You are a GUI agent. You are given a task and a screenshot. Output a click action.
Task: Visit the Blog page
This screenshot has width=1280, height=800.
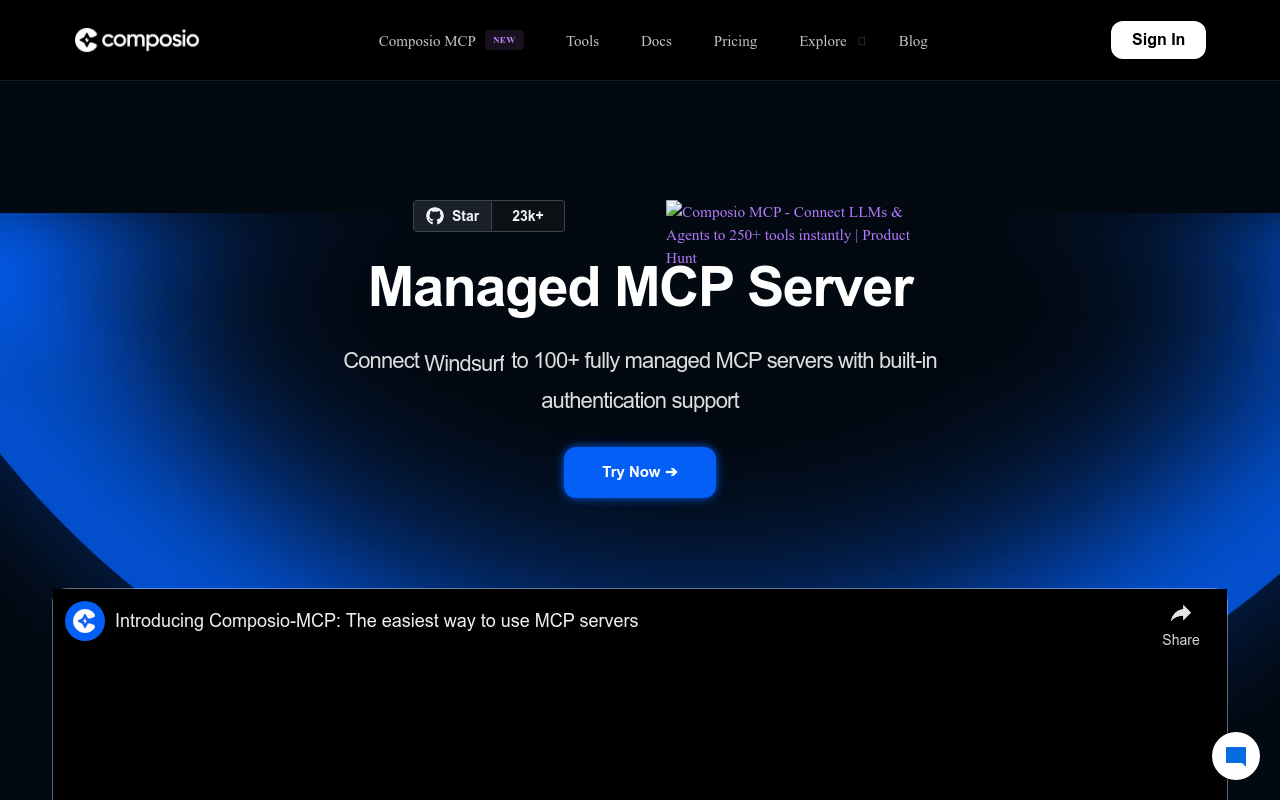(x=913, y=41)
